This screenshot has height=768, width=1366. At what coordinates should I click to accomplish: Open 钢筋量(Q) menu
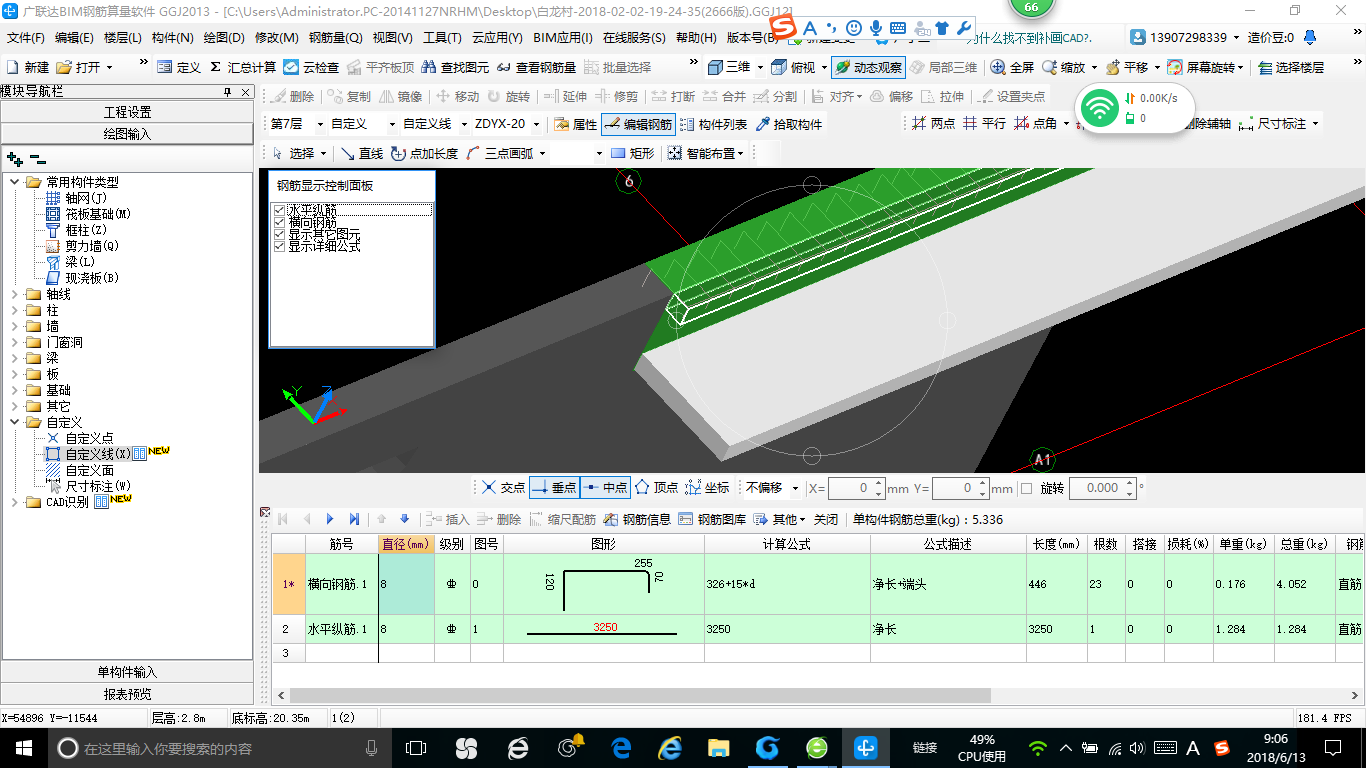point(335,38)
